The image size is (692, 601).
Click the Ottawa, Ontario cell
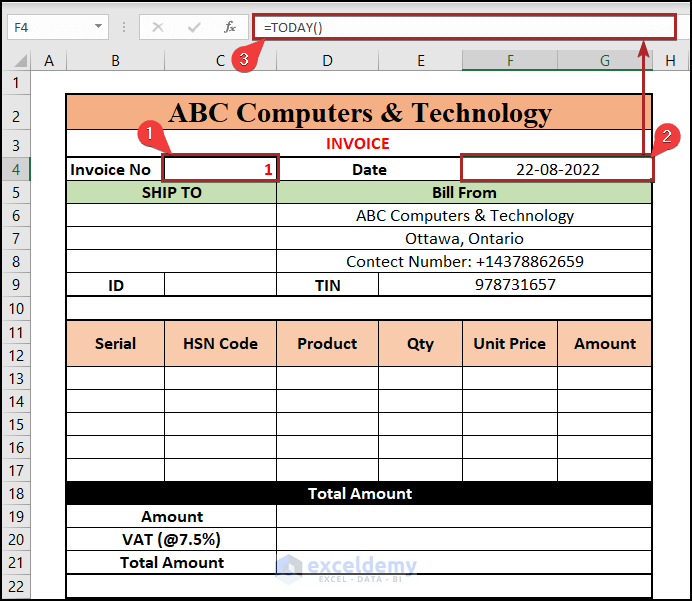(x=464, y=238)
